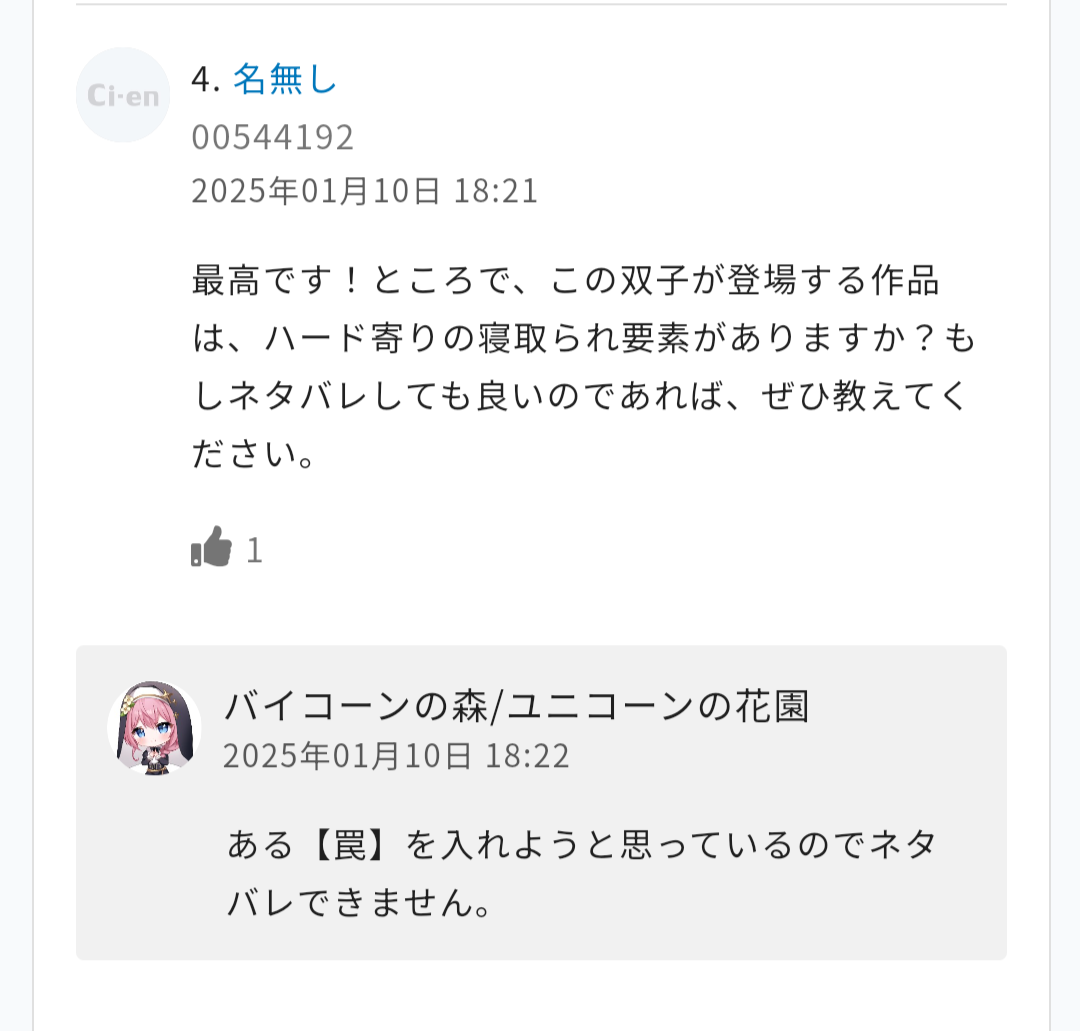The image size is (1080, 1031).
Task: Click the comment timestamp 18:21
Action: coord(496,190)
